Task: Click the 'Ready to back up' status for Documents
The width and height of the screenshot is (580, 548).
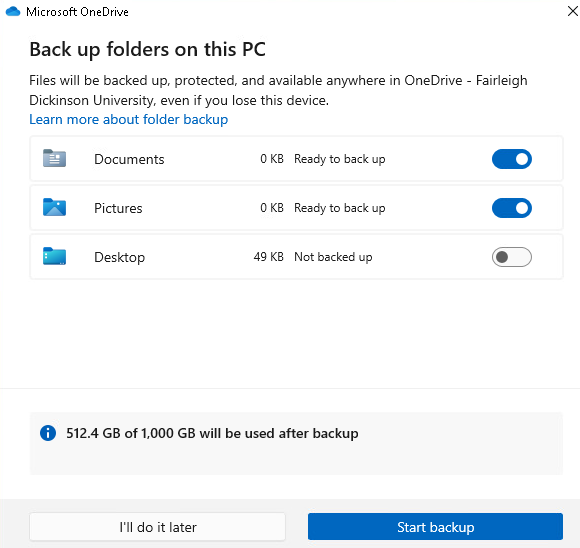Action: tap(340, 159)
